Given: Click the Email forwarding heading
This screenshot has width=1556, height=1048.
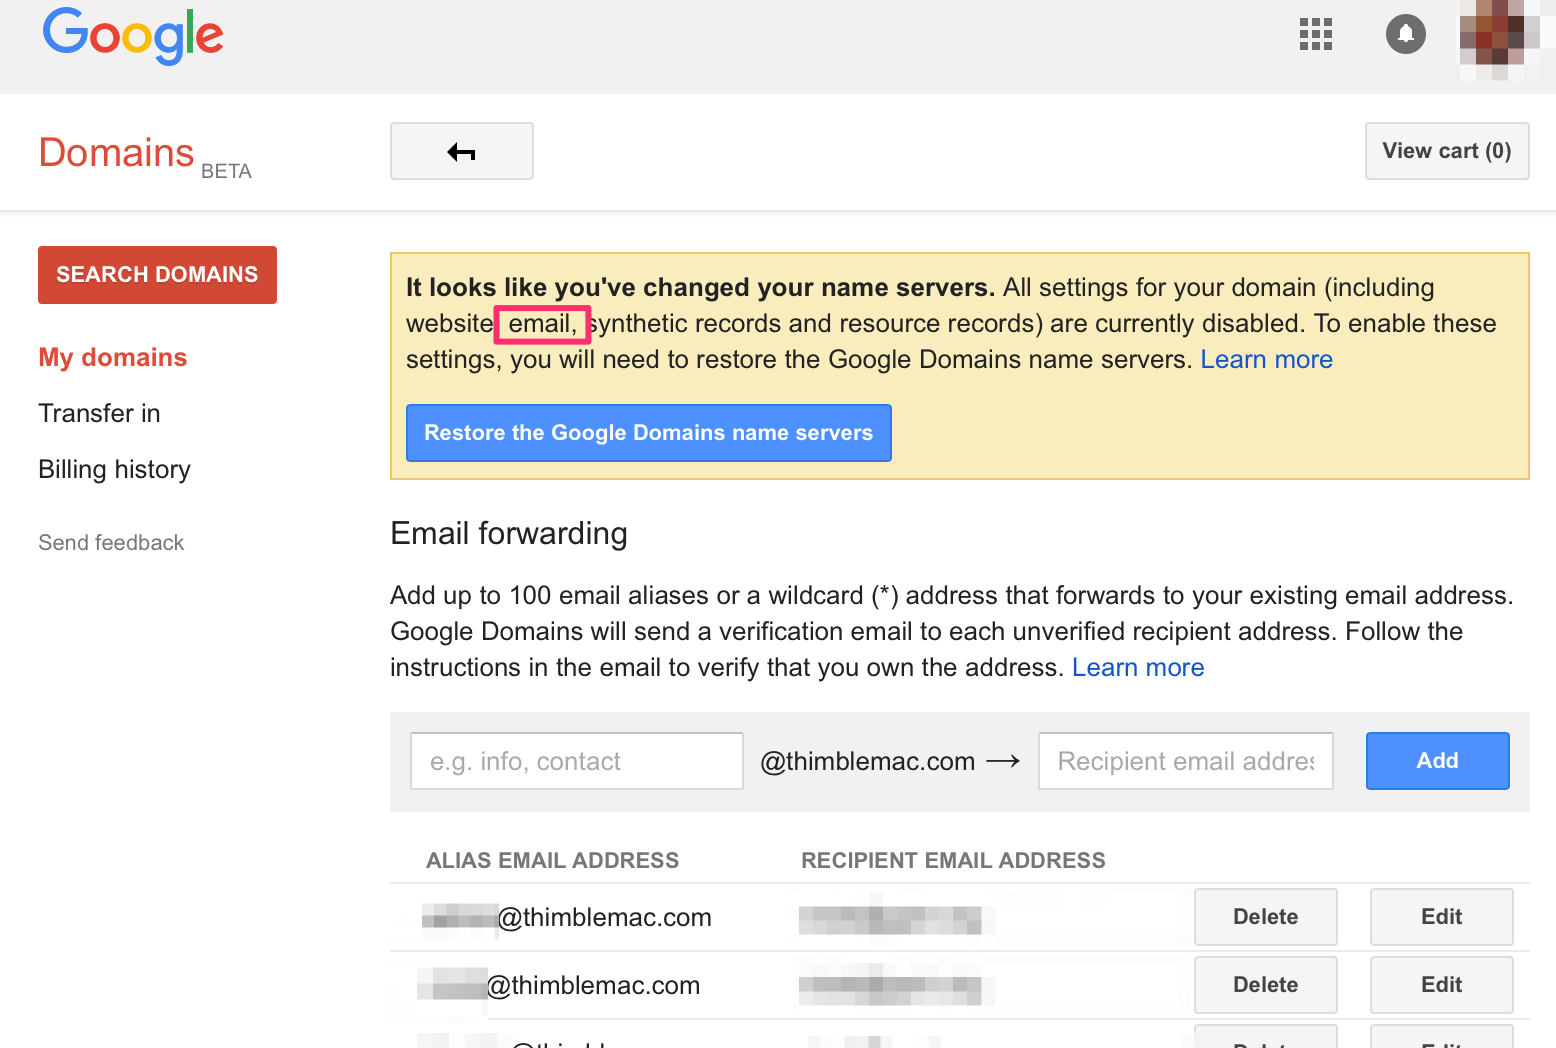Looking at the screenshot, I should click(509, 533).
